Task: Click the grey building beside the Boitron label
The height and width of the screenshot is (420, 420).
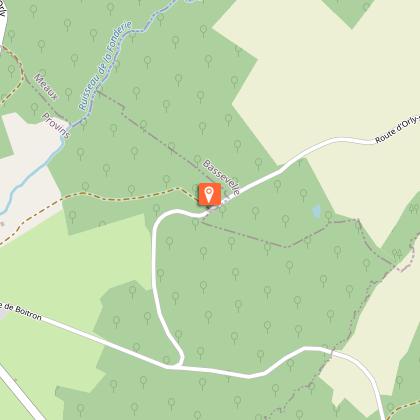Action: click(3, 314)
